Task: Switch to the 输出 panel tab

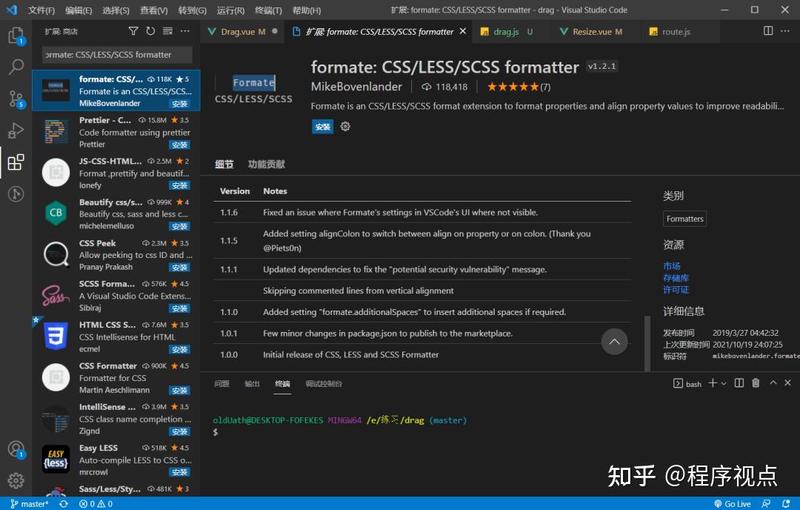Action: click(x=252, y=384)
